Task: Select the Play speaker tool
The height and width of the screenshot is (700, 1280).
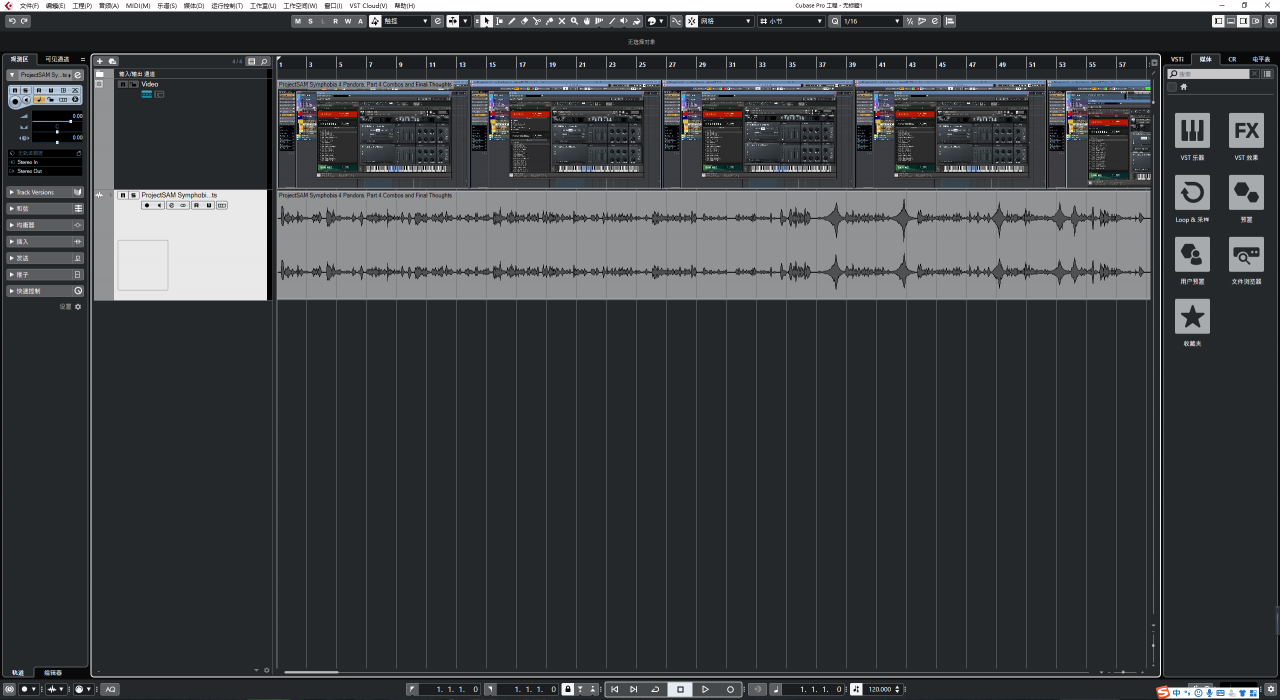Action: 624,21
